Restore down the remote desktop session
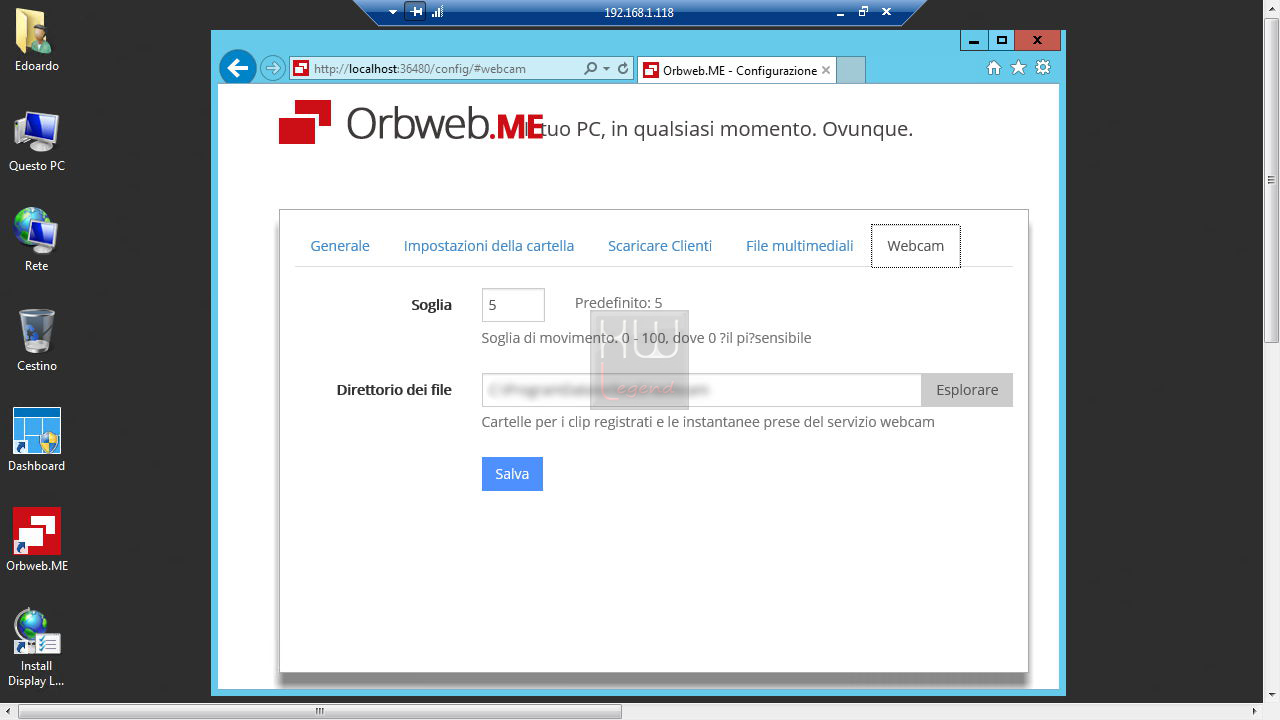 pos(863,12)
